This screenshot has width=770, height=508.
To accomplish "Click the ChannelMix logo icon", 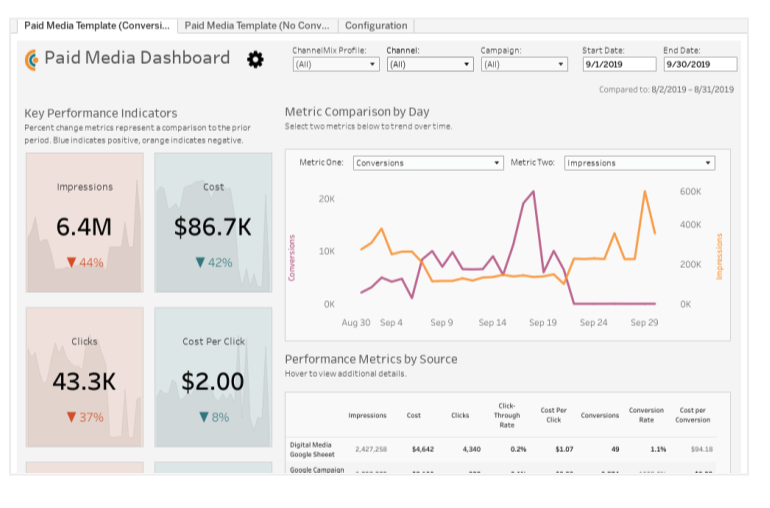I will 31,60.
